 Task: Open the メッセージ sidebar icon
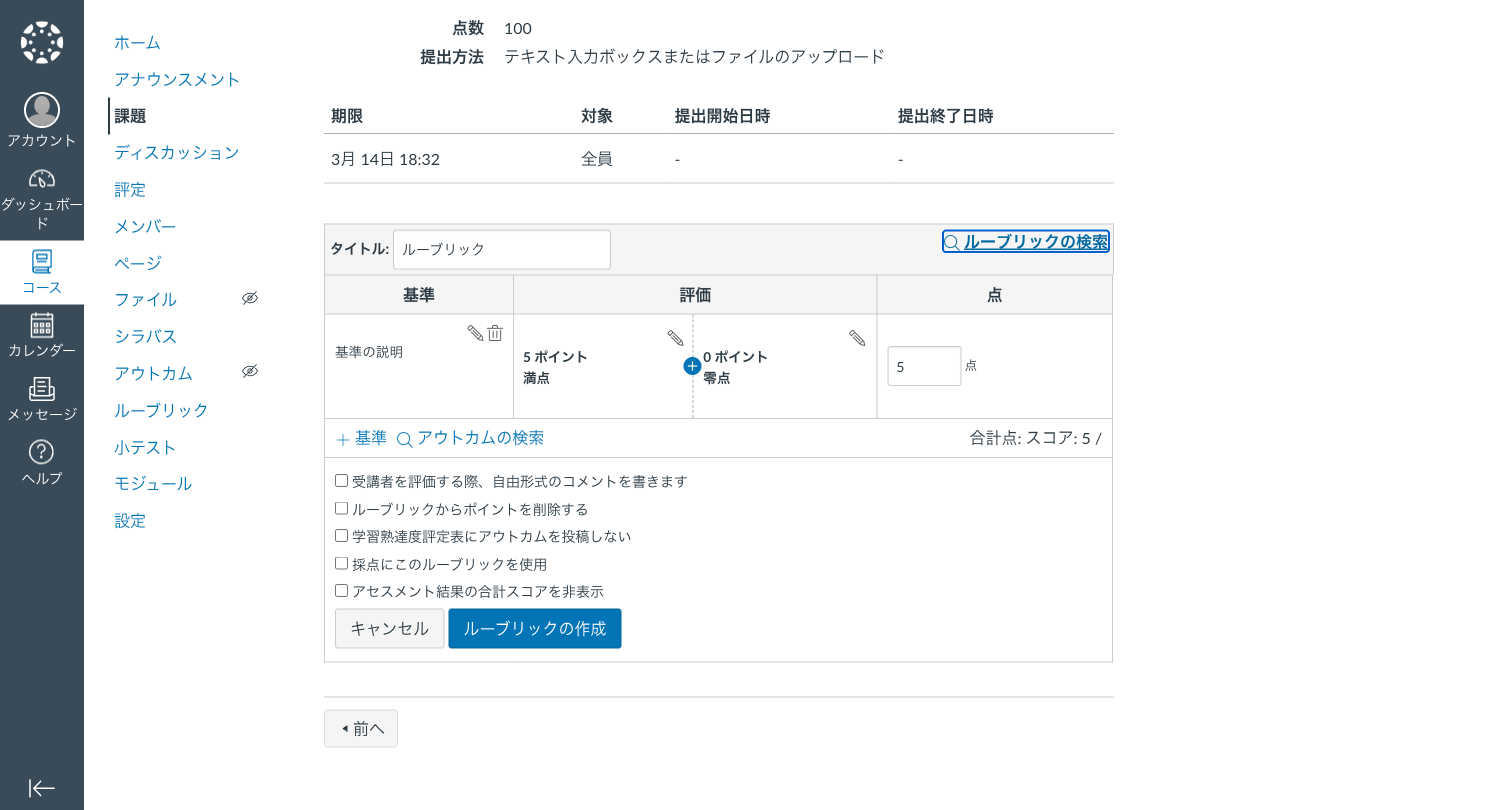(41, 392)
